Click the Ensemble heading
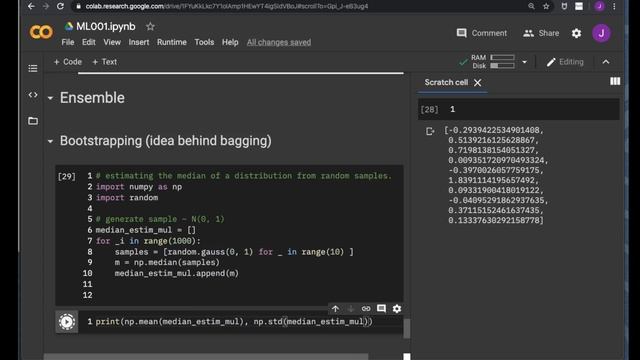Viewport: 640px width, 360px height. [92, 98]
